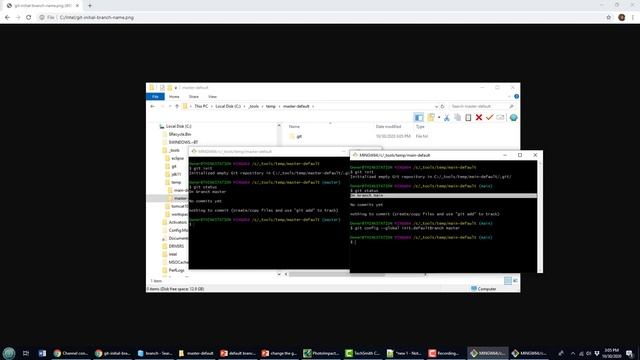Select the PerfLogs folder in the tree
The image size is (640, 360).
click(x=173, y=270)
